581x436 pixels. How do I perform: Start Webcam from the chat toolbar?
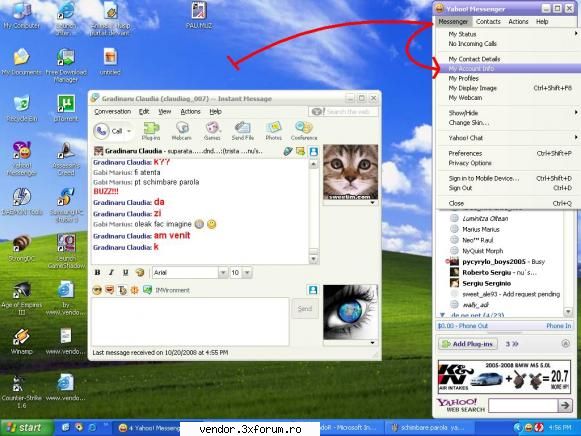(x=182, y=131)
